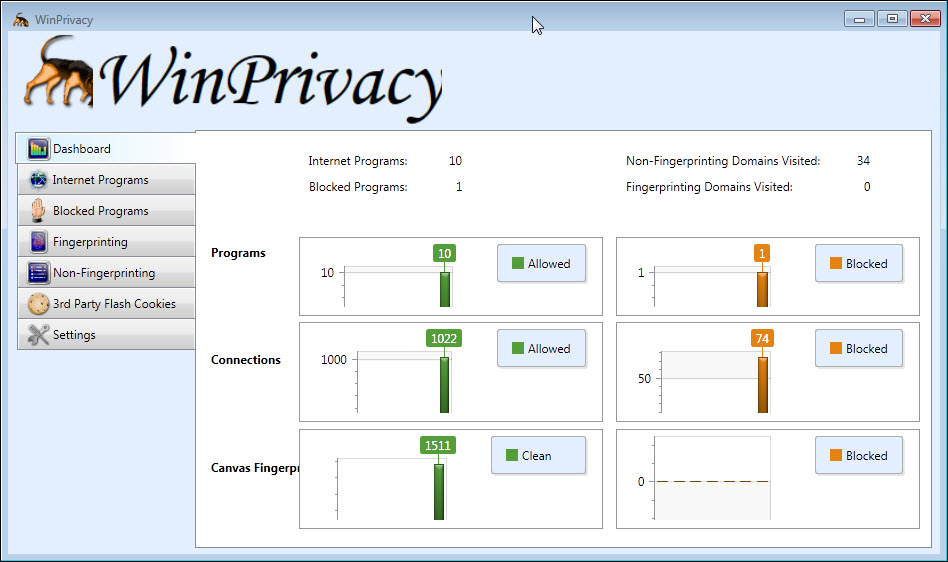948x562 pixels.
Task: Click the orange bar labeled 74
Action: [x=763, y=385]
